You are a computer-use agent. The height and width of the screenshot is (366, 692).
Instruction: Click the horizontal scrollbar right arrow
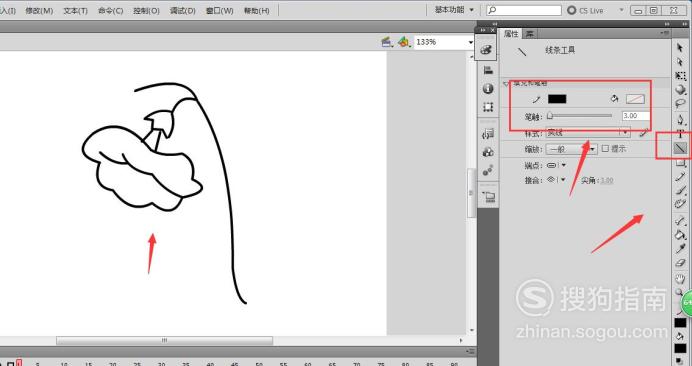pyautogui.click(x=461, y=340)
